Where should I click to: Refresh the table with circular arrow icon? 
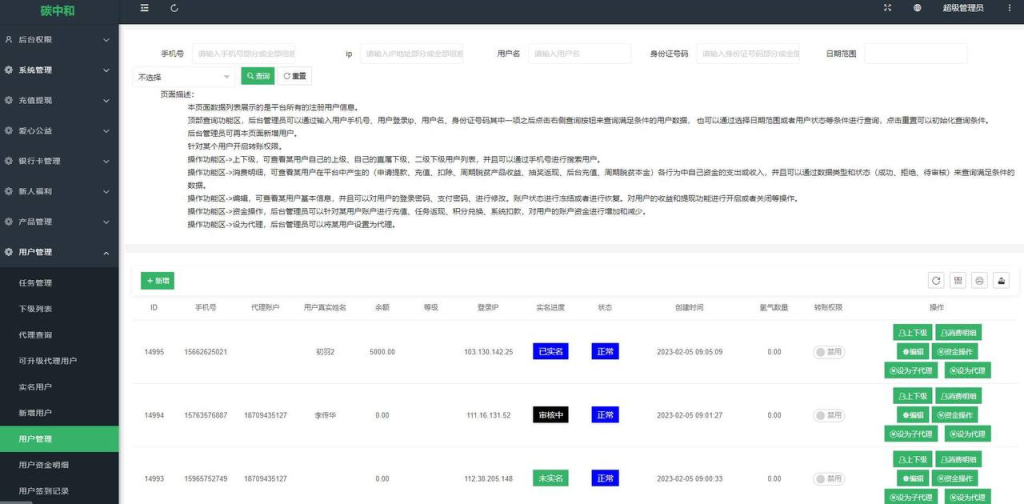[x=936, y=281]
